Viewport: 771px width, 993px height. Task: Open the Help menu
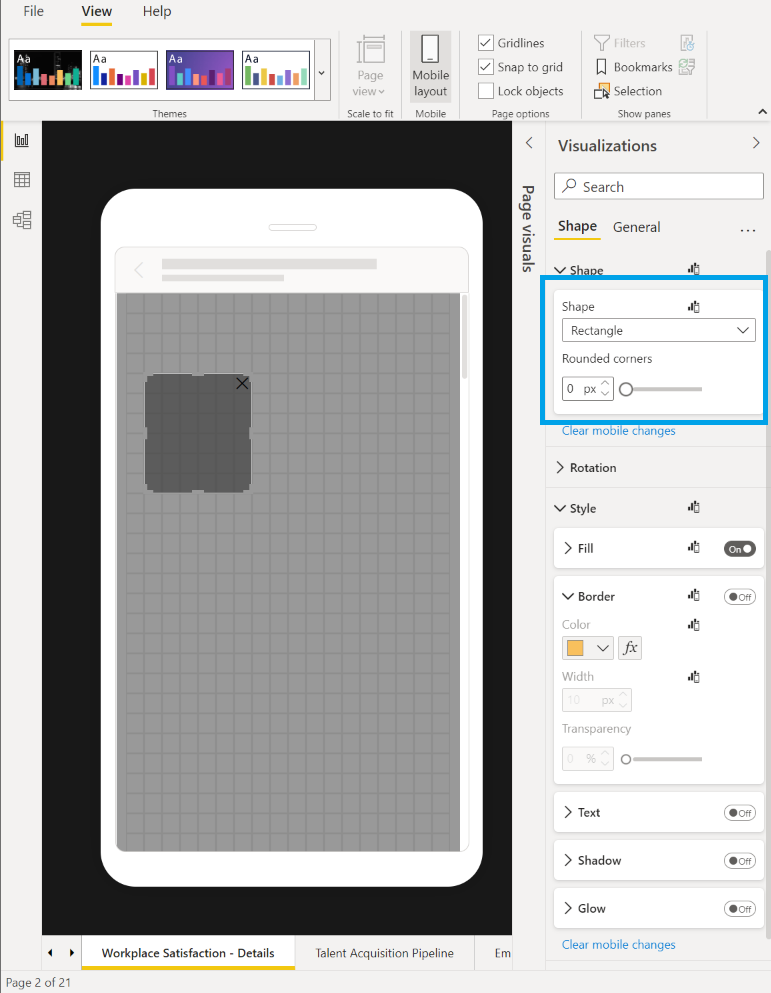click(157, 12)
